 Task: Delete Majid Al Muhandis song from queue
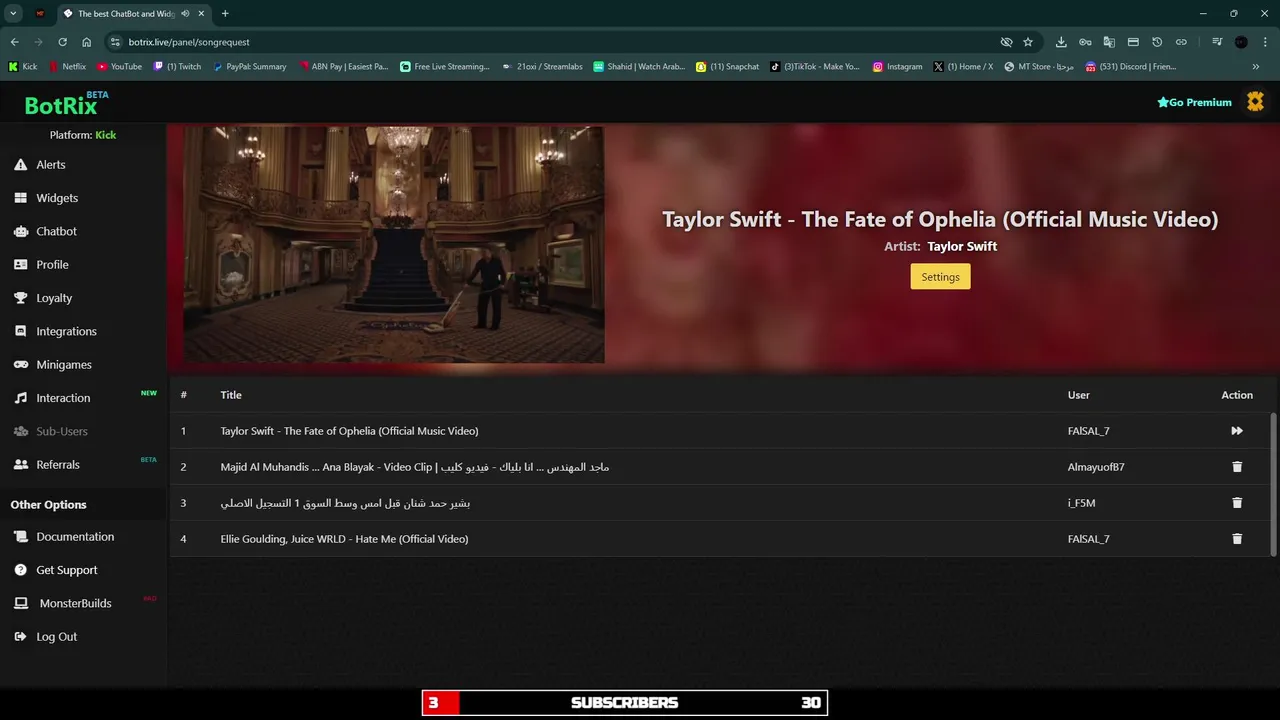[1237, 467]
